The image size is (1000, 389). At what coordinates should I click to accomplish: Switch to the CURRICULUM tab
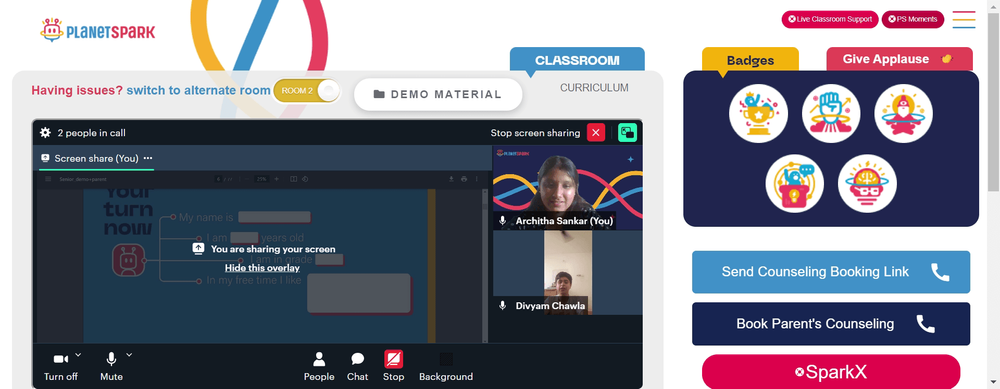pyautogui.click(x=594, y=88)
